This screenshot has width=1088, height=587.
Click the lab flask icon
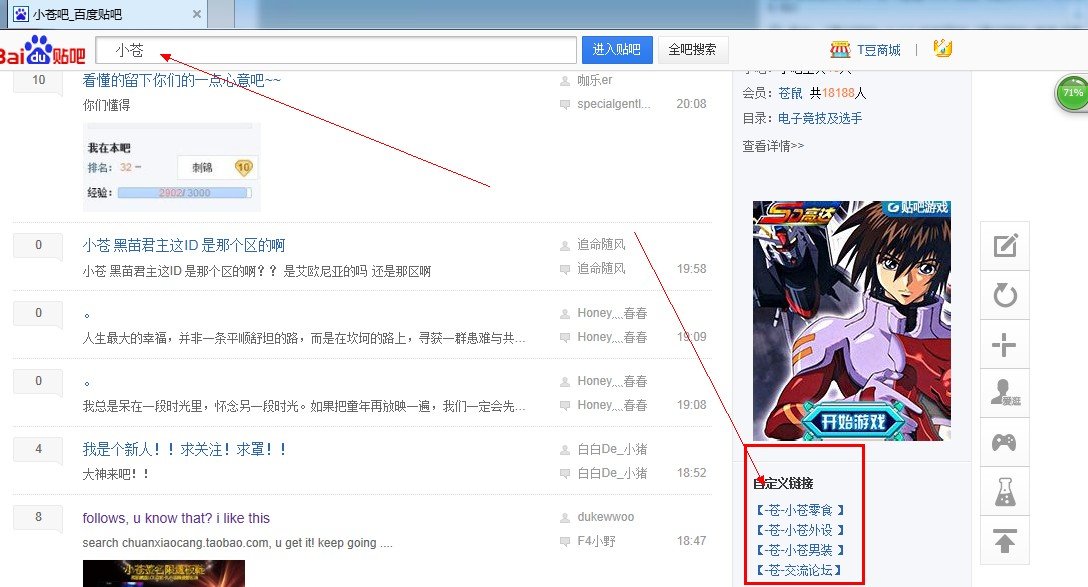coord(1004,492)
